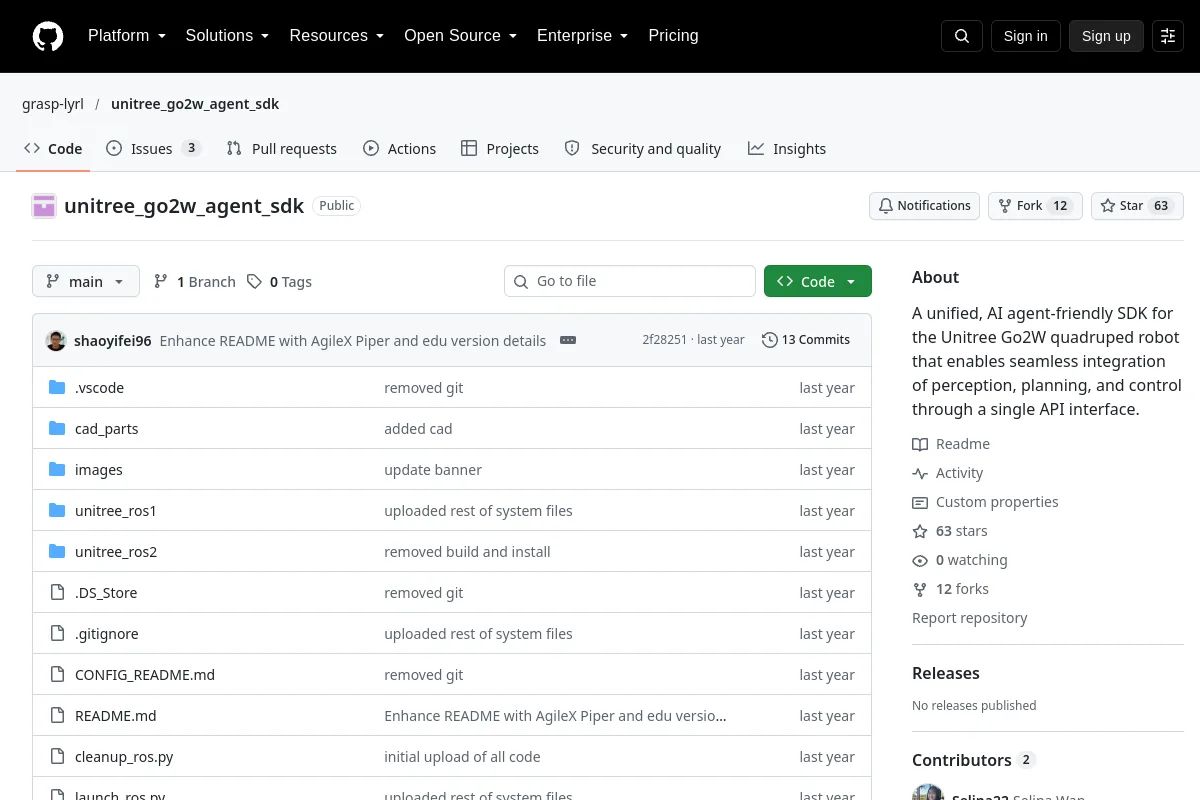The height and width of the screenshot is (800, 1200).
Task: Click the README.md file icon
Action: 57,716
